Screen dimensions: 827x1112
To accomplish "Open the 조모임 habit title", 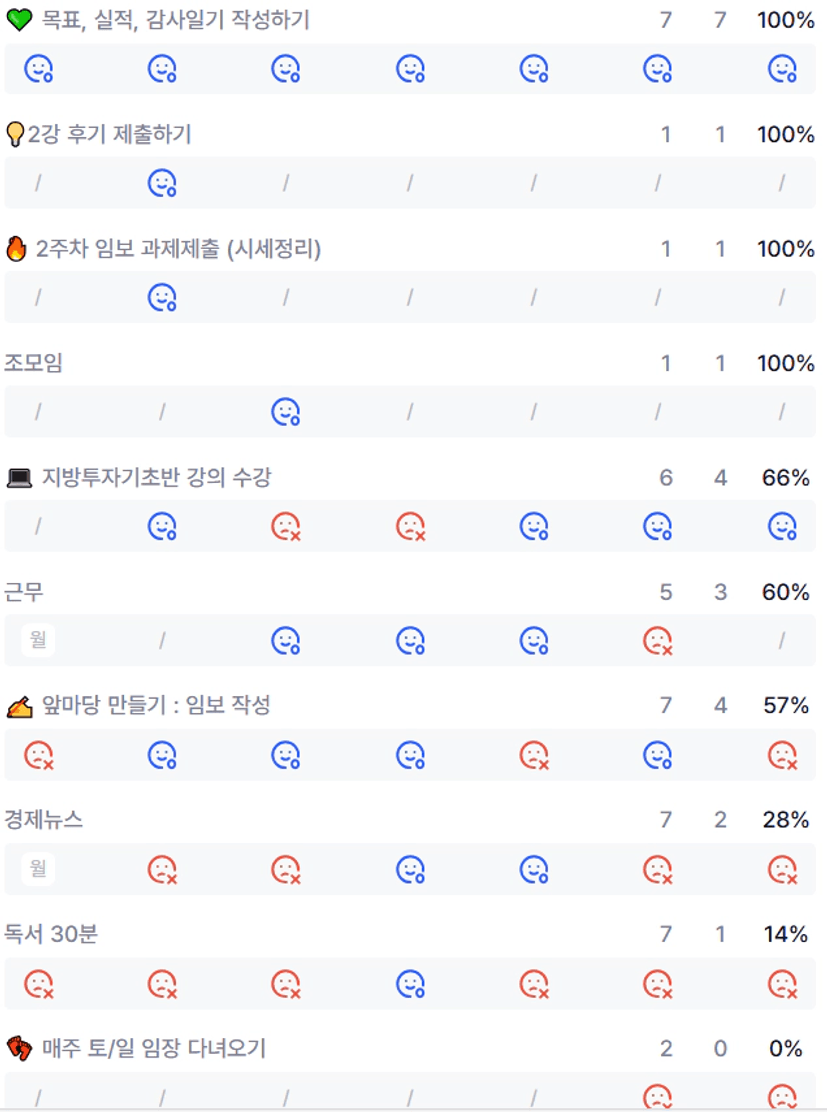I will pyautogui.click(x=33, y=364).
